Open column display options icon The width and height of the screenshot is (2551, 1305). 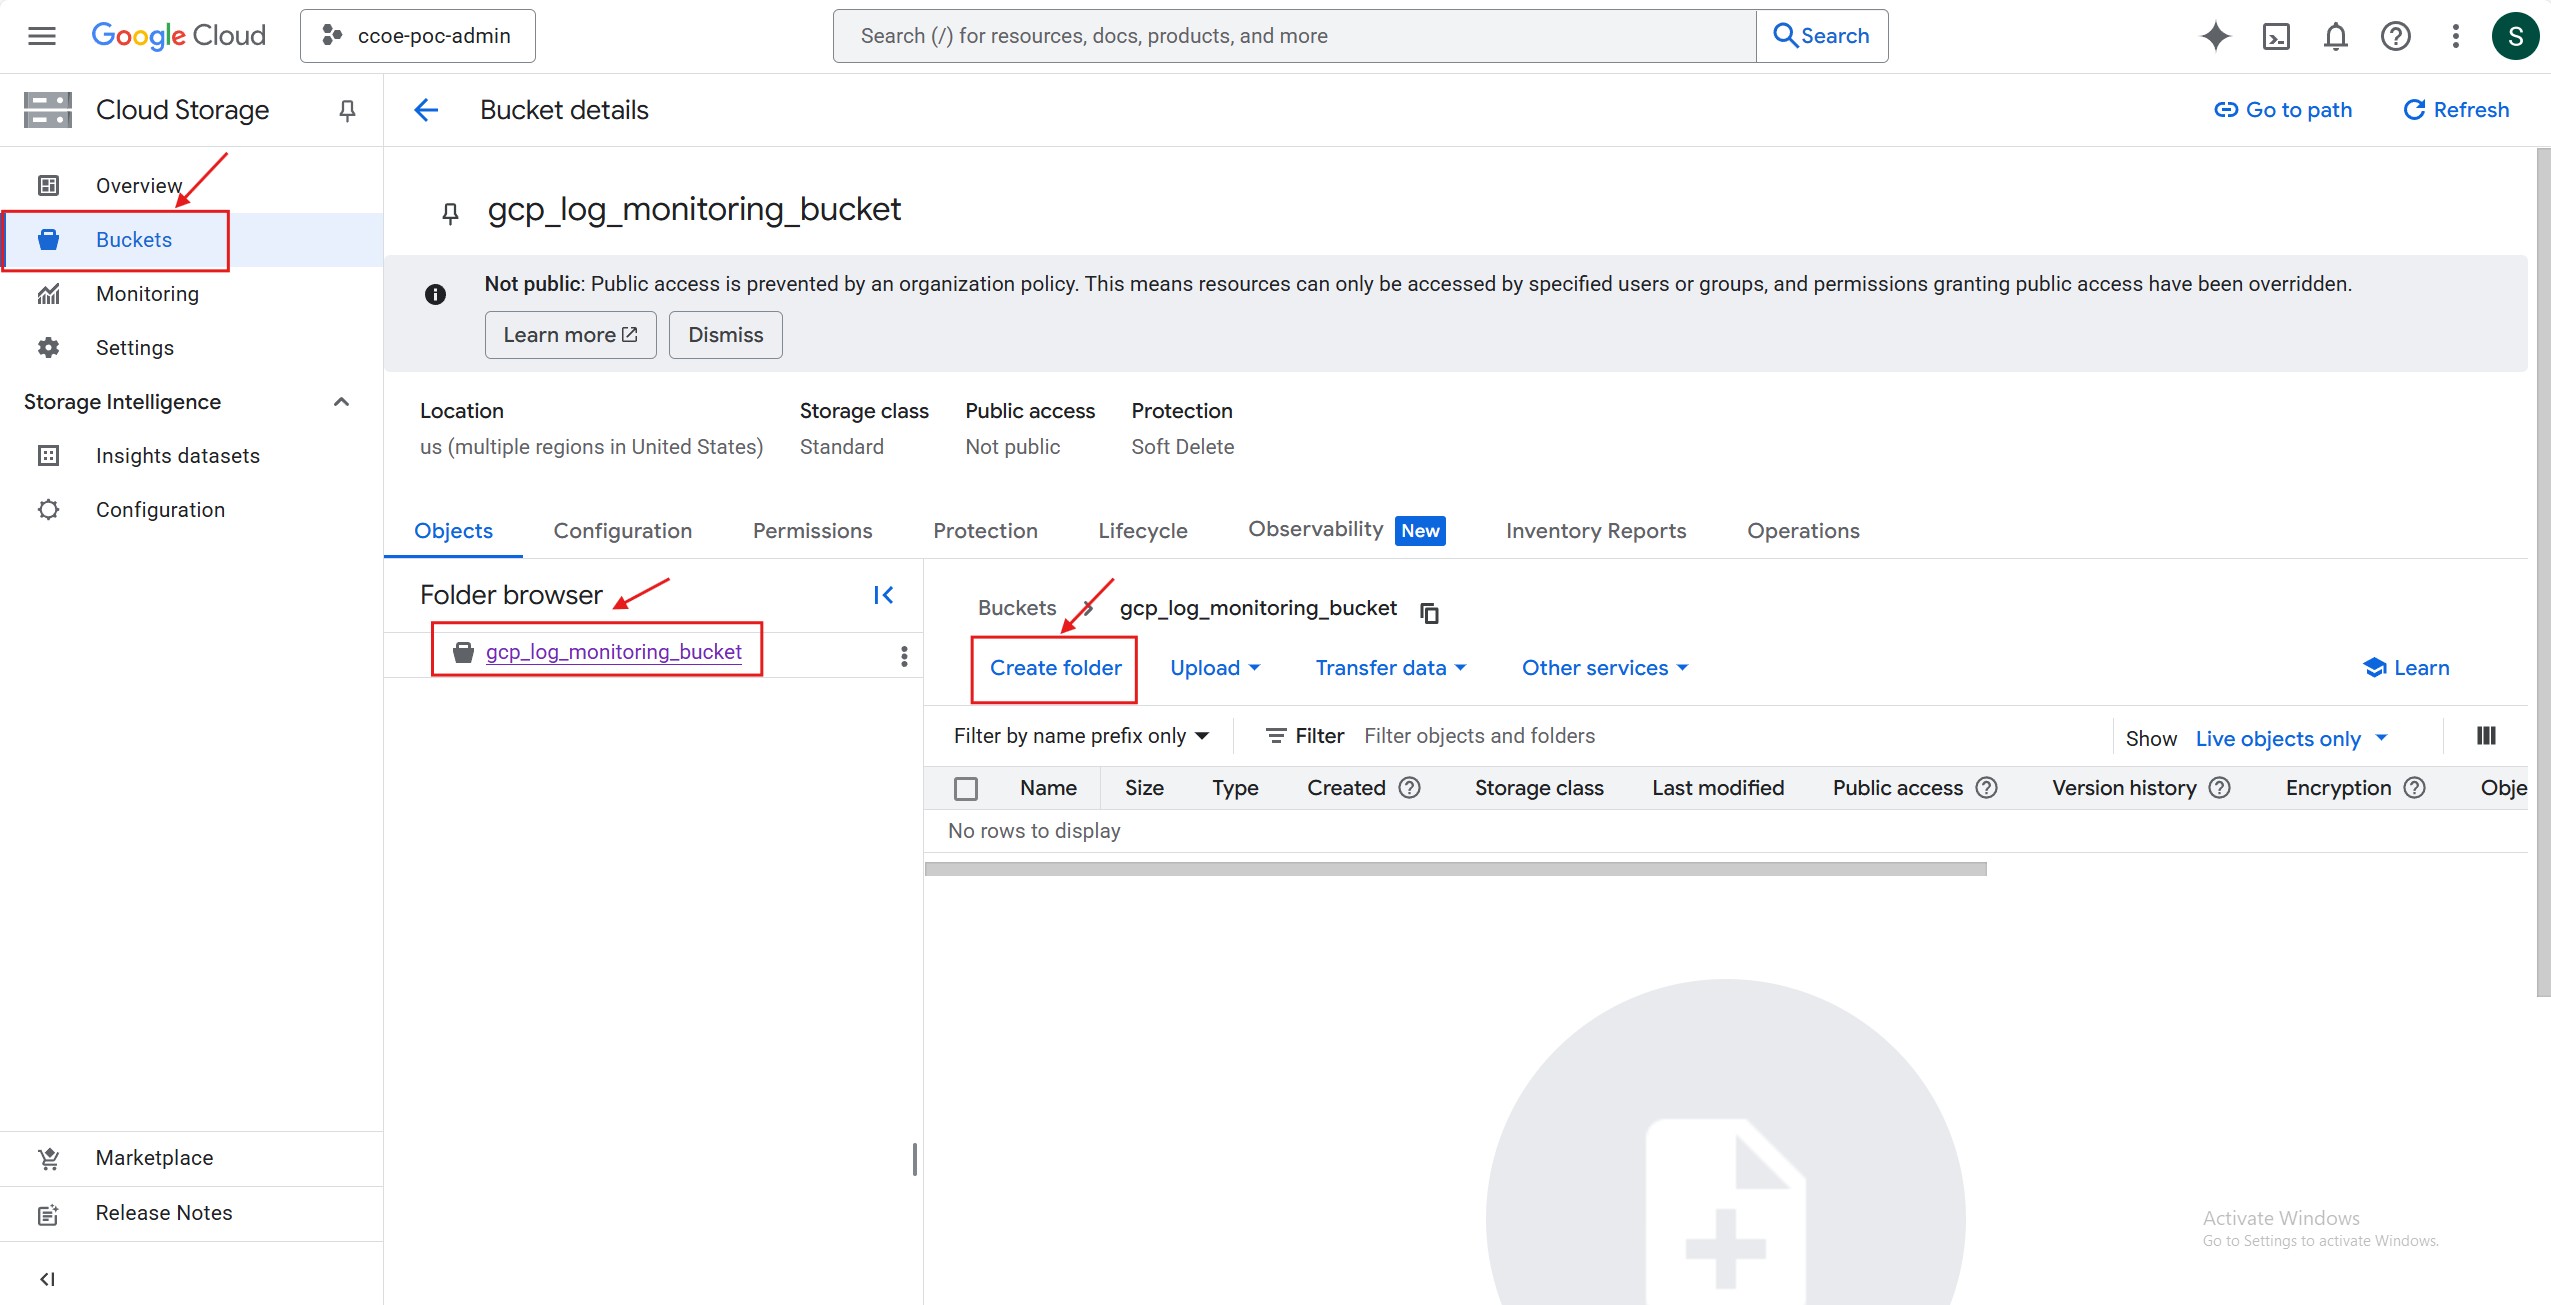click(2486, 736)
